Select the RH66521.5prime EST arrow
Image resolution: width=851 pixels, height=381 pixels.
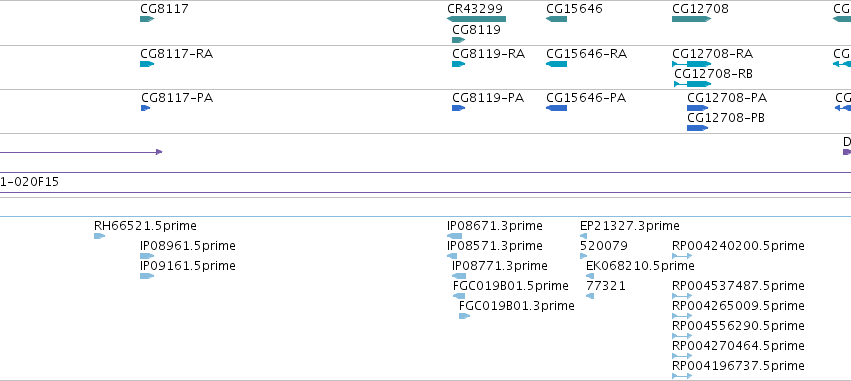pyautogui.click(x=99, y=236)
